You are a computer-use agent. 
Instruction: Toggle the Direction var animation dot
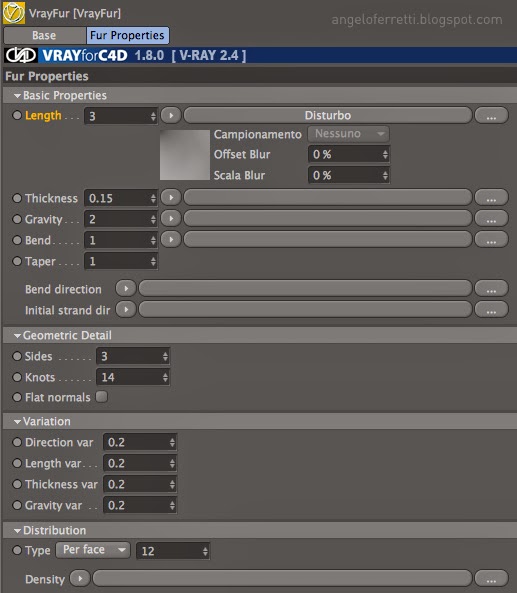[17, 442]
